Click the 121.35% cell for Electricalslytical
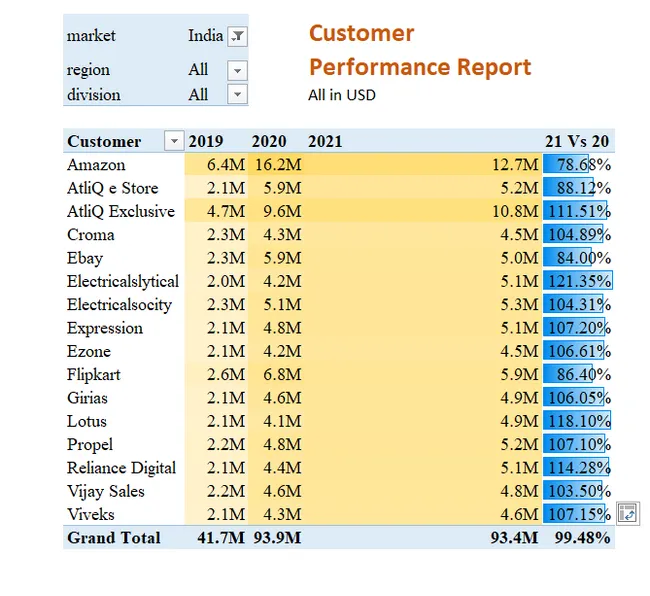This screenshot has height=596, width=650. click(x=579, y=281)
